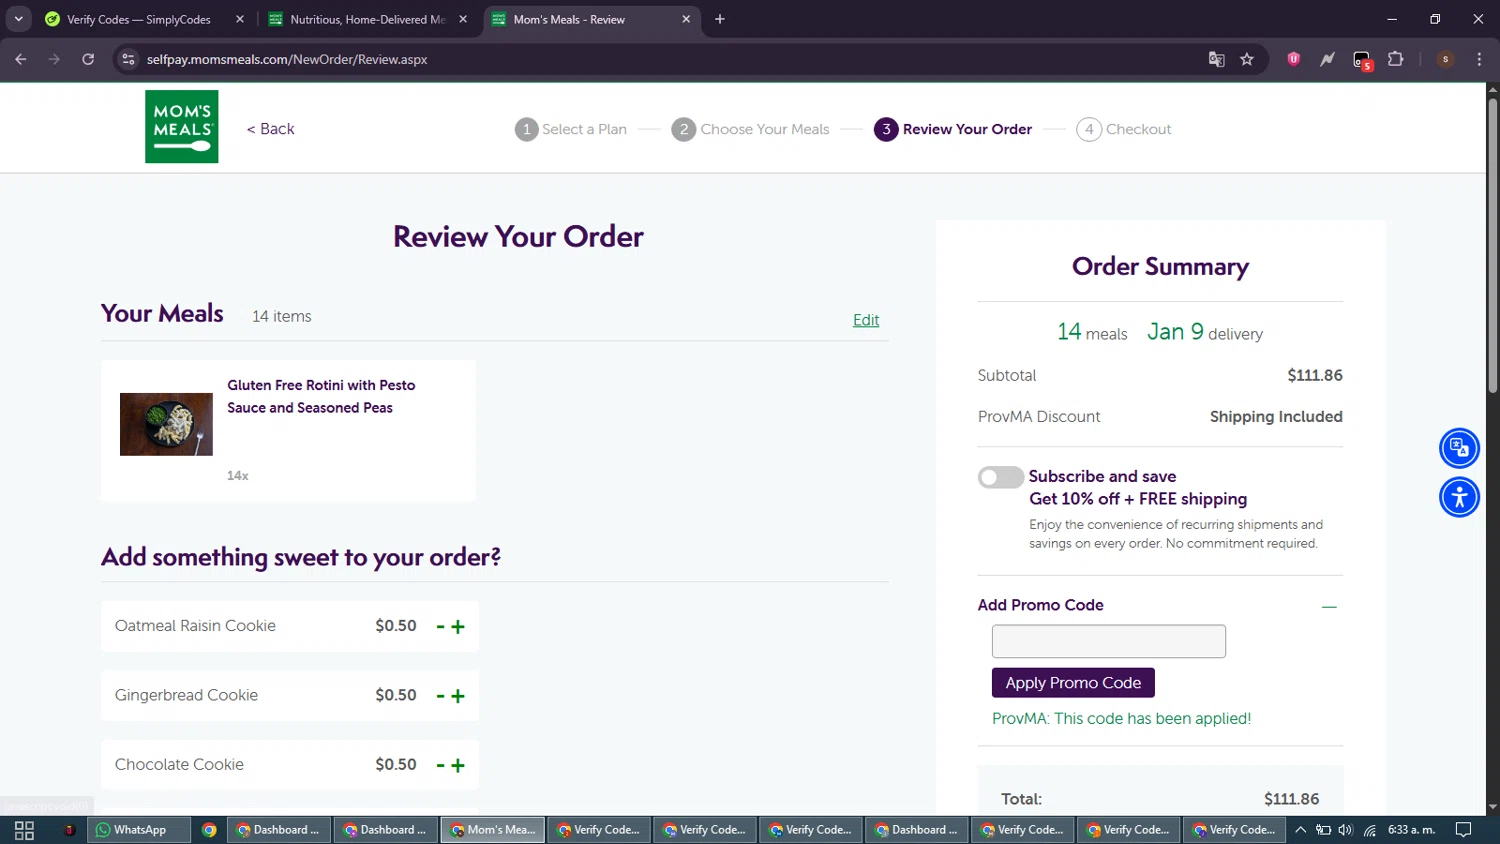Remove a Chocolate Cookie with minus
The image size is (1500, 844).
[440, 766]
